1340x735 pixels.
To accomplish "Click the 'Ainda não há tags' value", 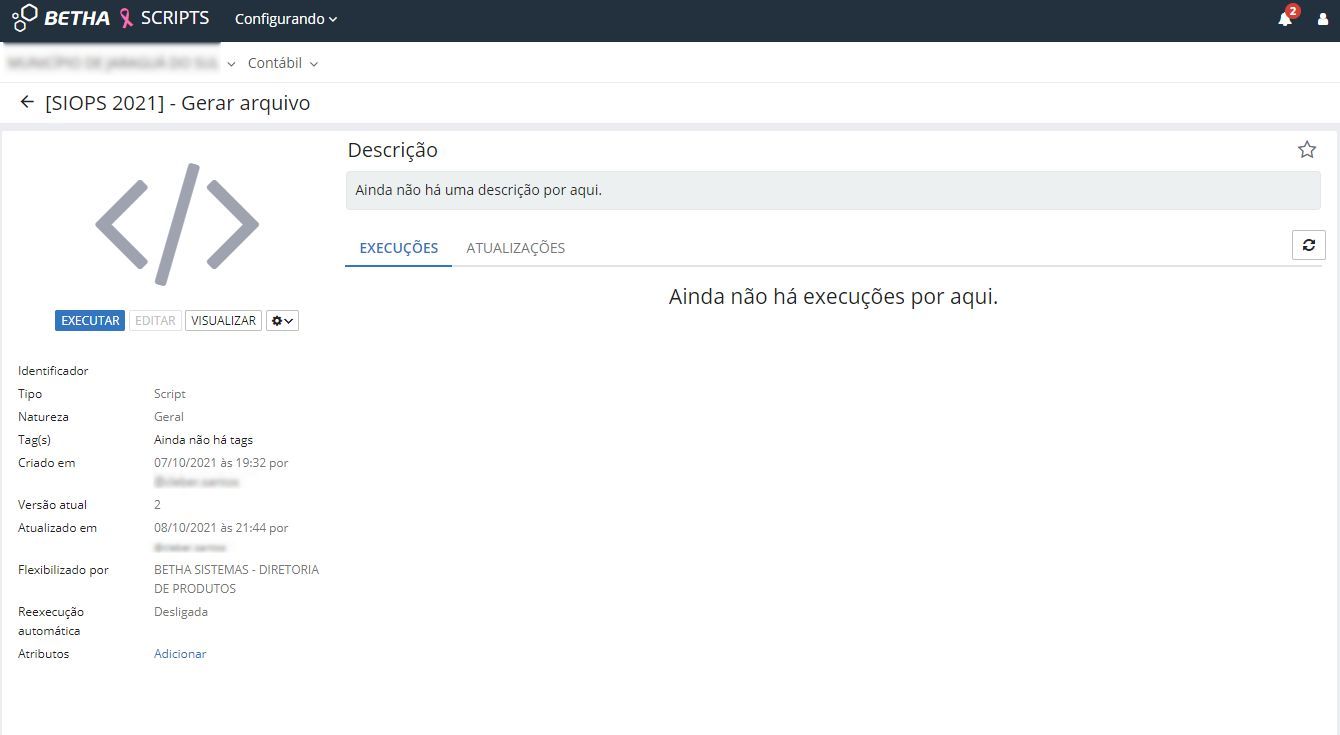I will coord(203,440).
